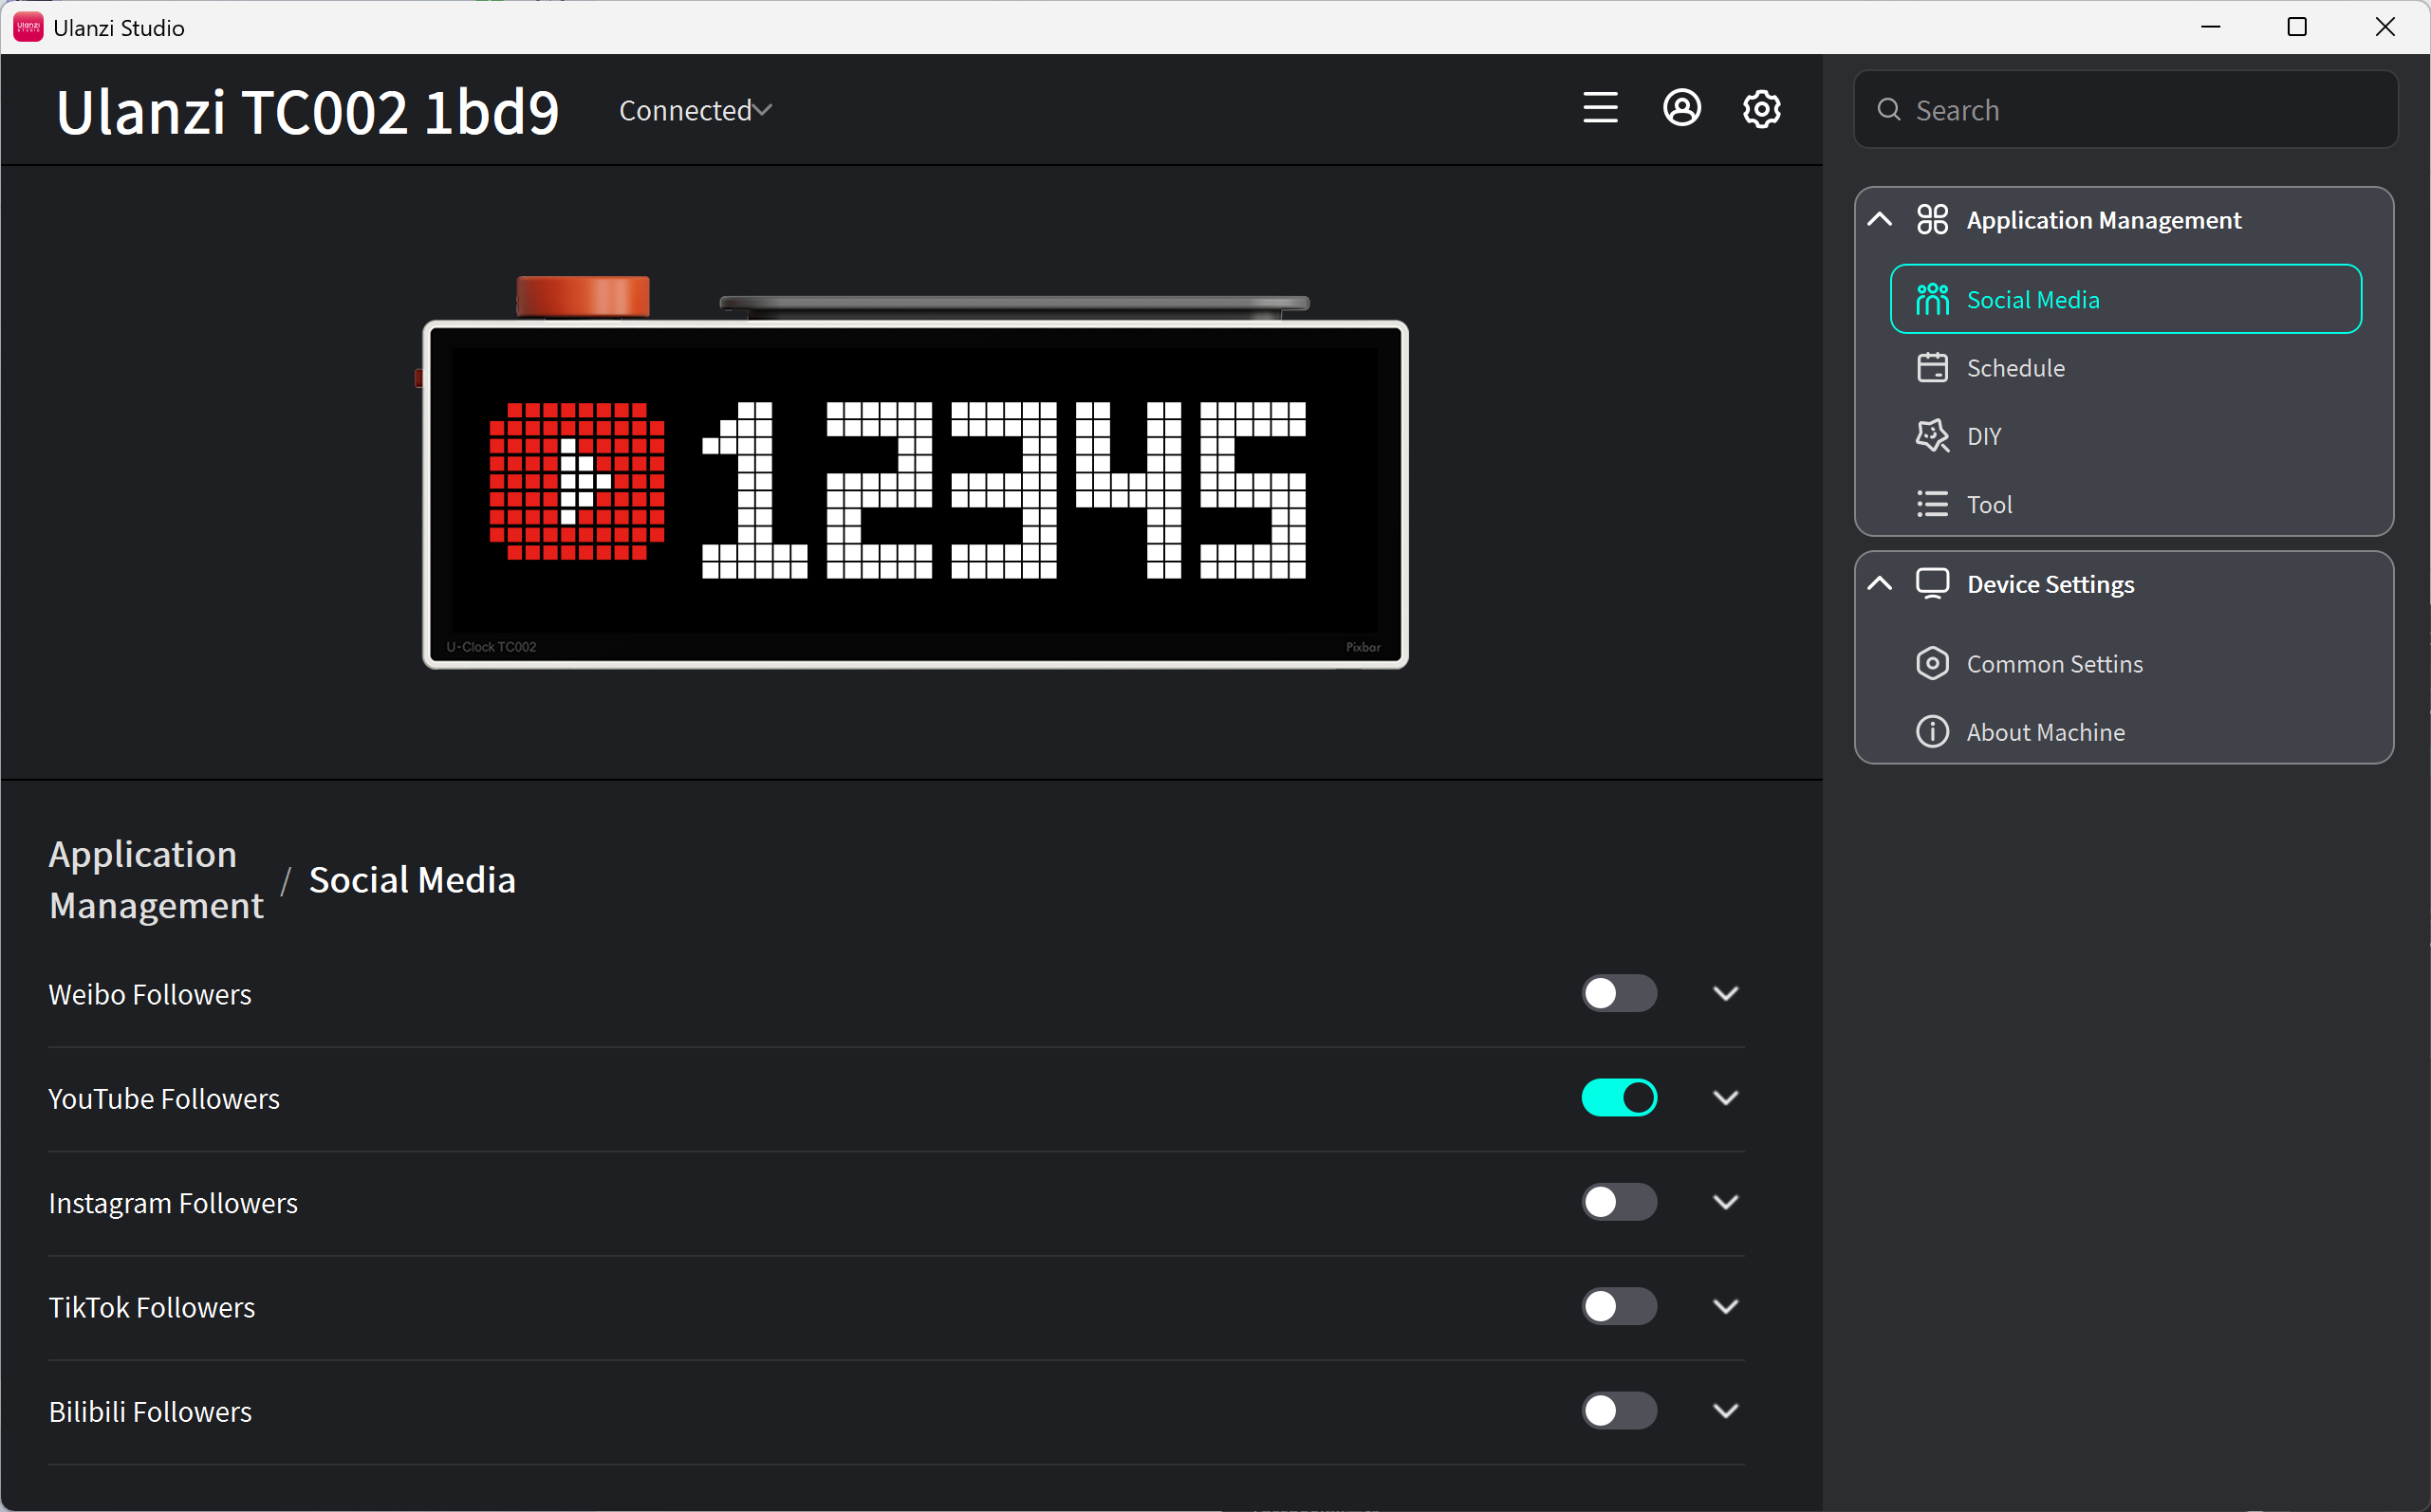
Task: Turn on the TikTok Followers switch
Action: click(x=1619, y=1306)
